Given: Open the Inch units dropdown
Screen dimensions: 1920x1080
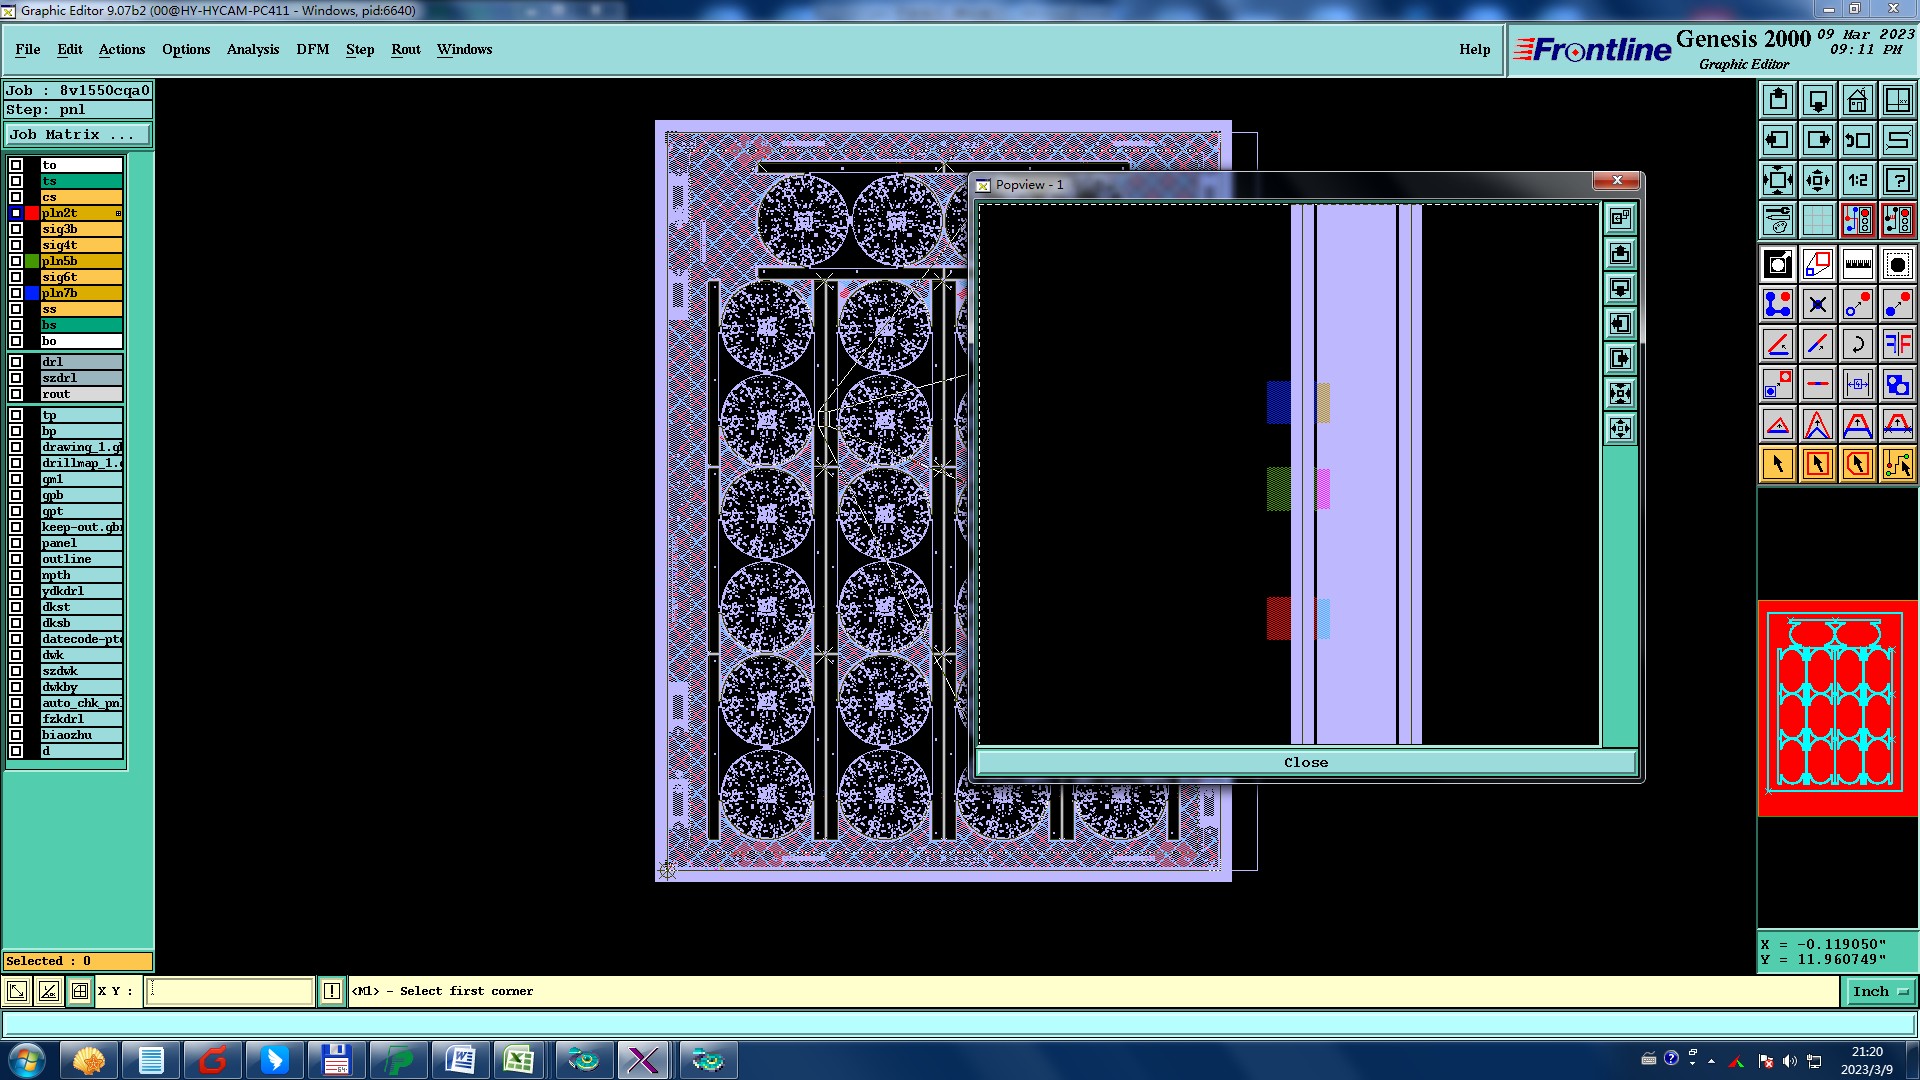Looking at the screenshot, I should click(x=1879, y=991).
